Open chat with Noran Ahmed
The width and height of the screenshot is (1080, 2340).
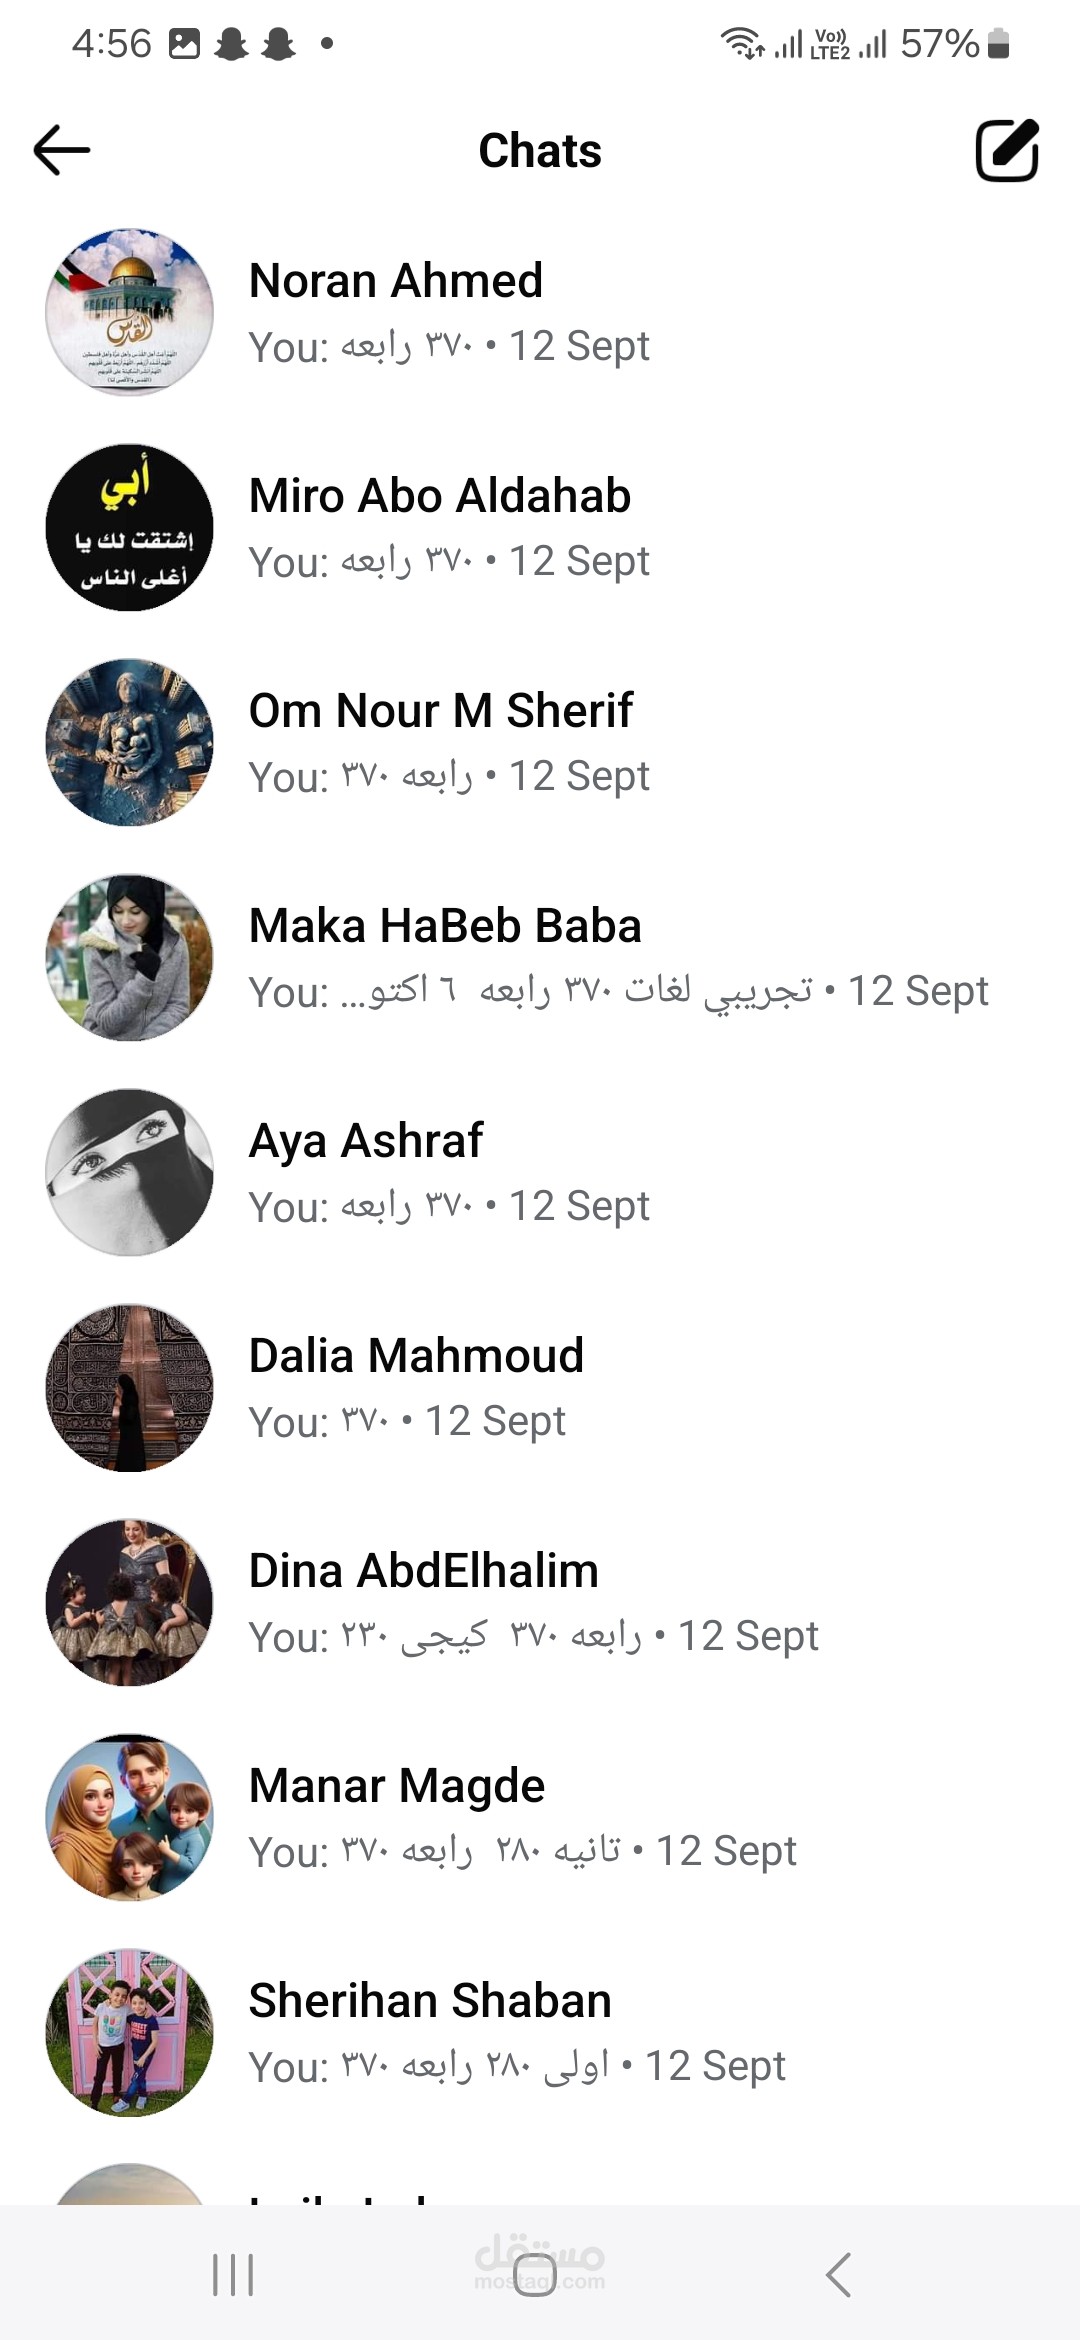tap(540, 312)
